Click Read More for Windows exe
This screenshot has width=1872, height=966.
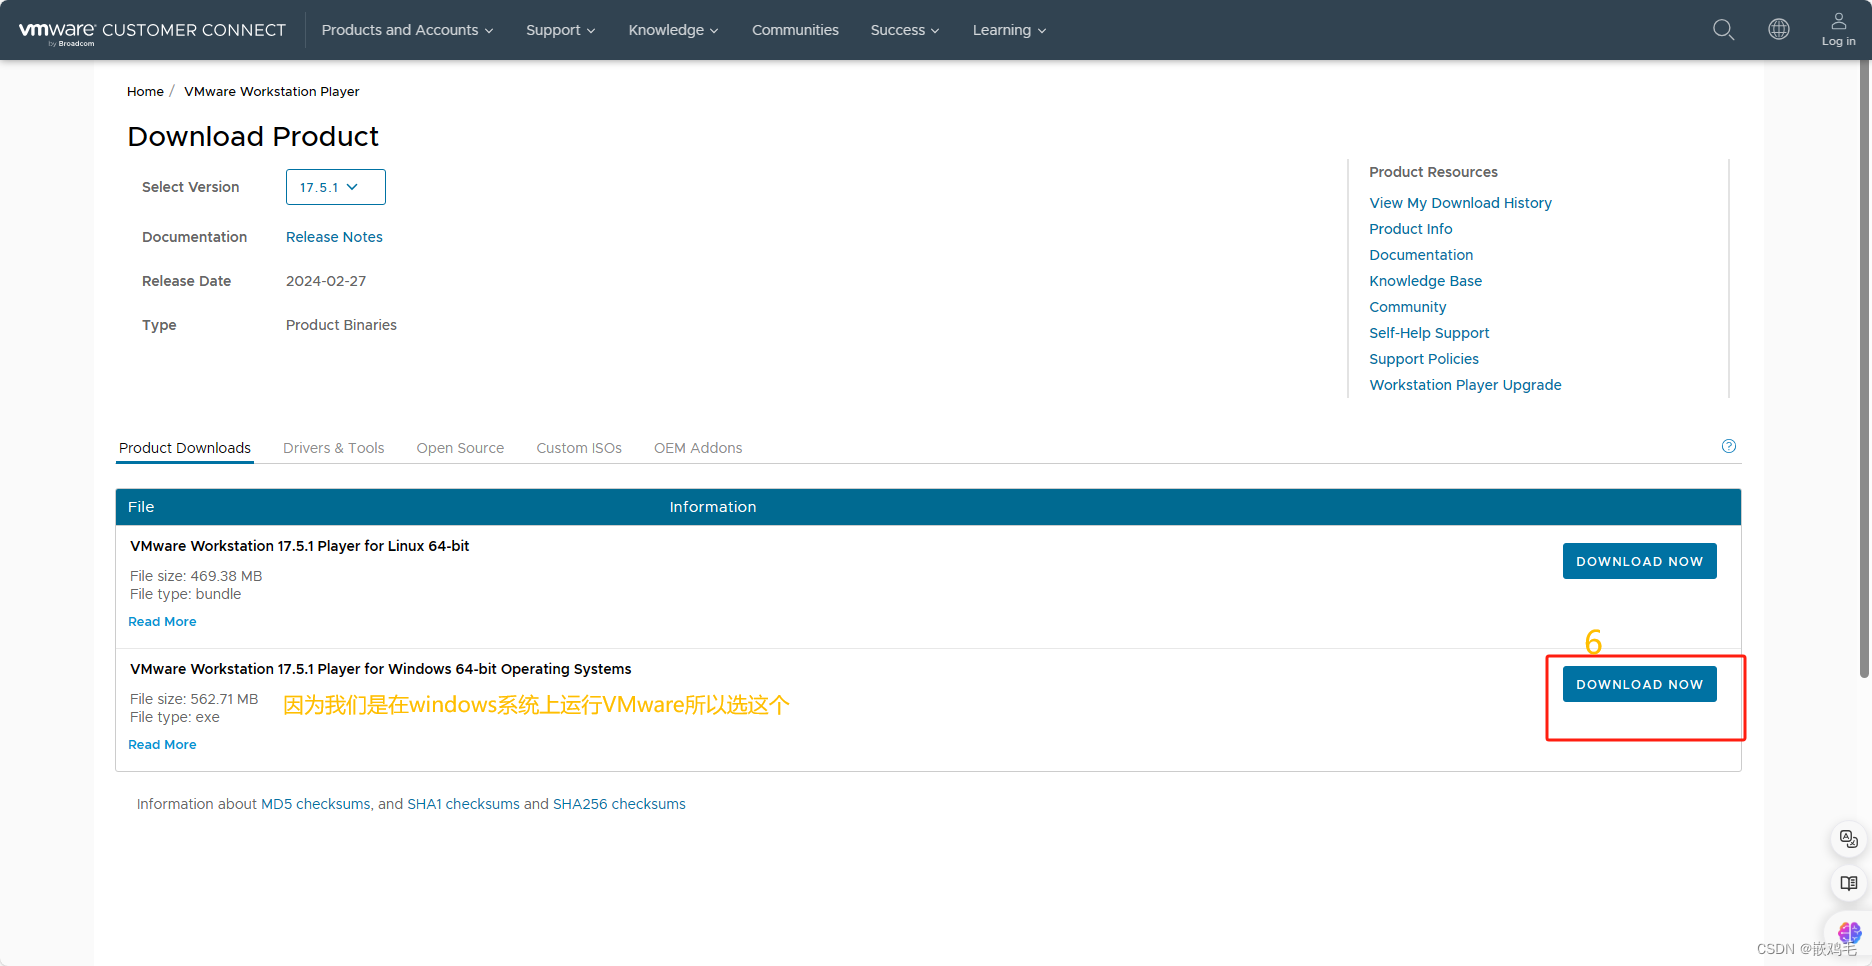[x=162, y=745]
